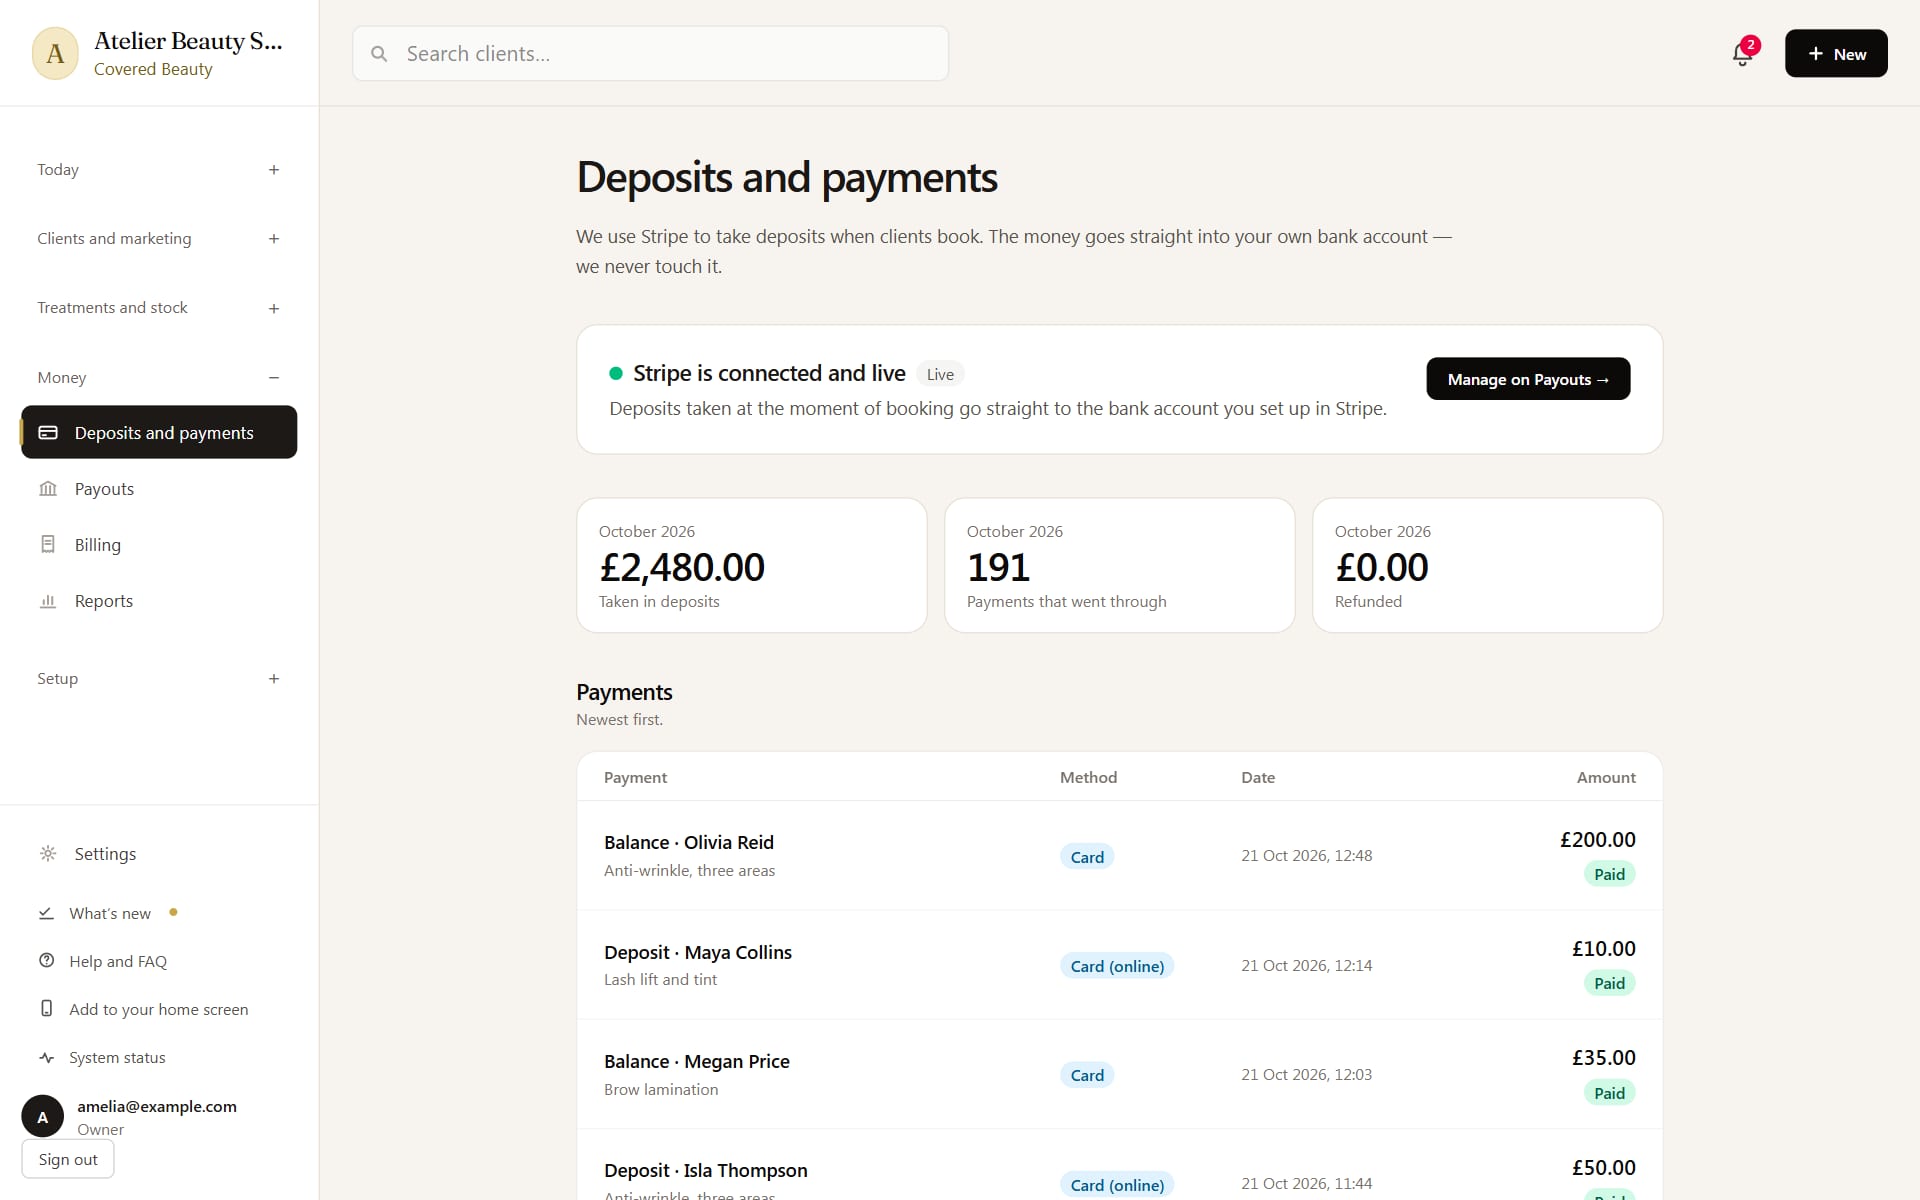Open Balance · Olivia Reid payment row

point(1119,856)
